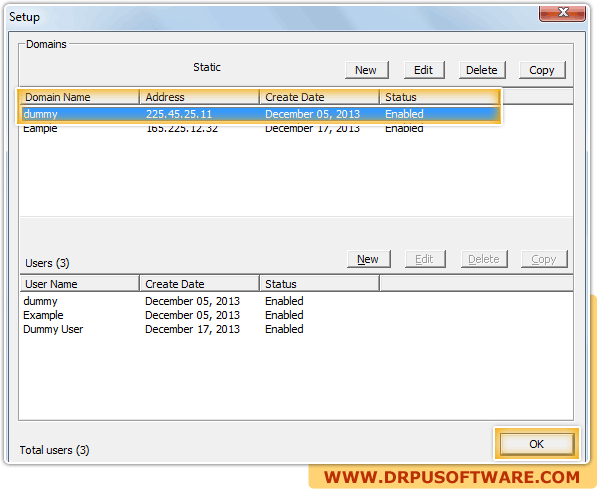Click greyed Copy button in Users section
597x489 pixels.
tap(544, 259)
